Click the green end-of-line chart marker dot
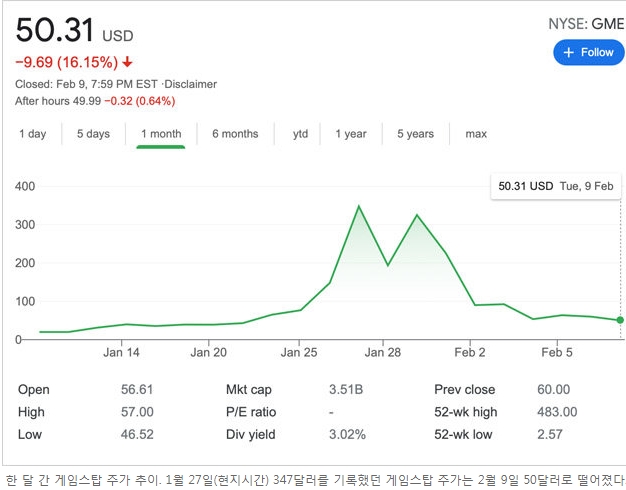Image resolution: width=626 pixels, height=490 pixels. click(620, 320)
